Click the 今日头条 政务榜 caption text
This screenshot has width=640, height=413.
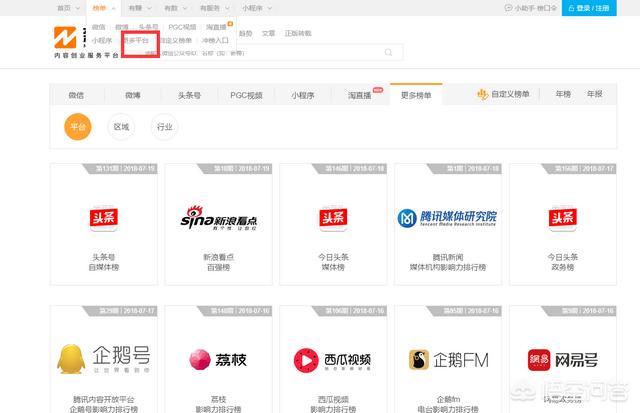pos(562,262)
